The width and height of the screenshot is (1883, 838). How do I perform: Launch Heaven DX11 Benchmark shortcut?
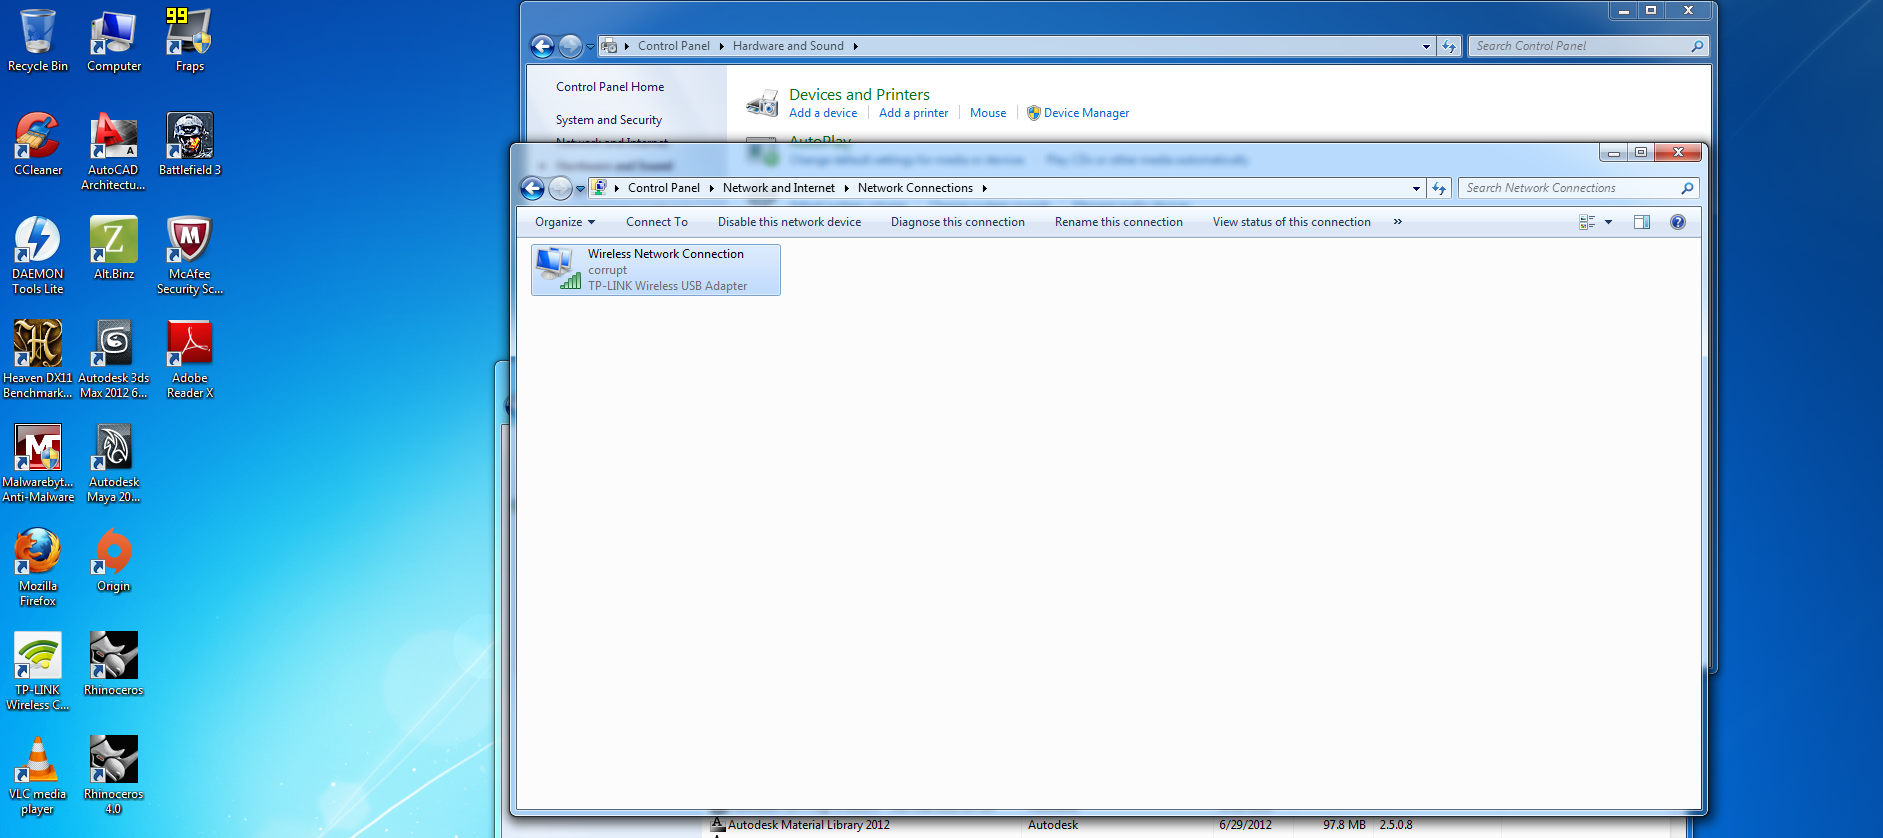(x=38, y=360)
